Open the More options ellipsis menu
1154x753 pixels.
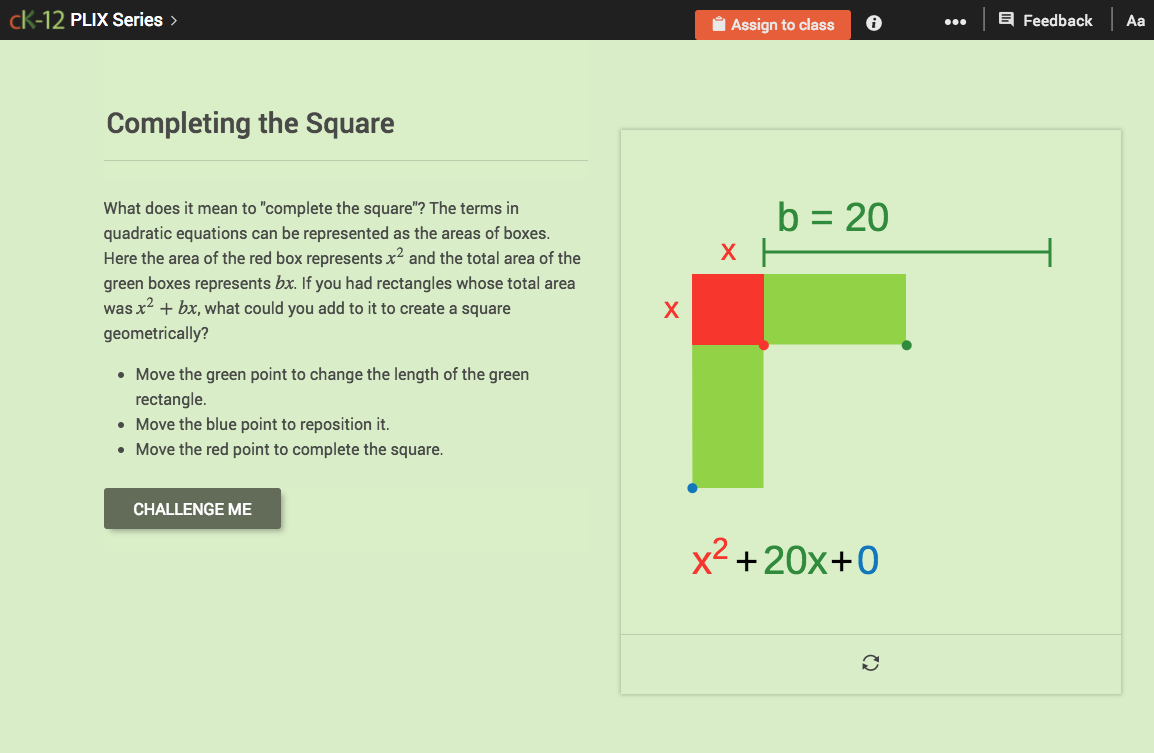tap(955, 22)
